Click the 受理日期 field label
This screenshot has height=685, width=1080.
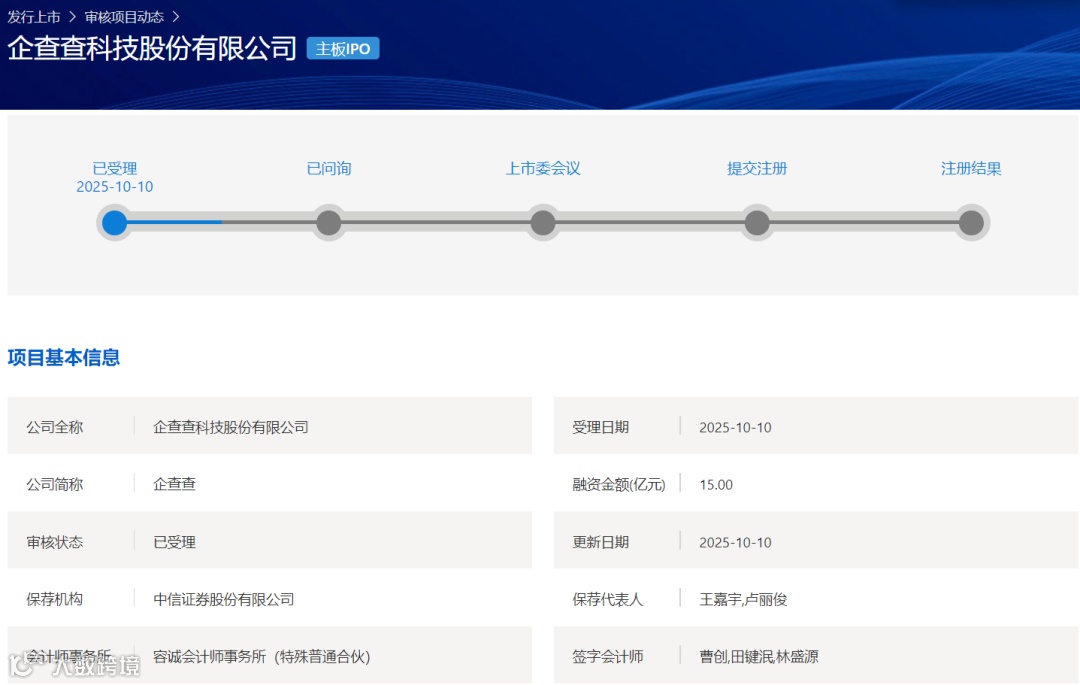tap(601, 427)
